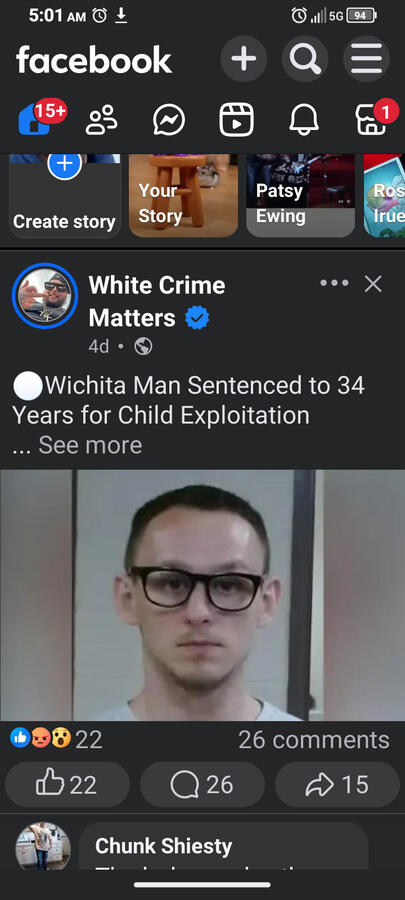Tap the plus create icon in header

tap(244, 59)
